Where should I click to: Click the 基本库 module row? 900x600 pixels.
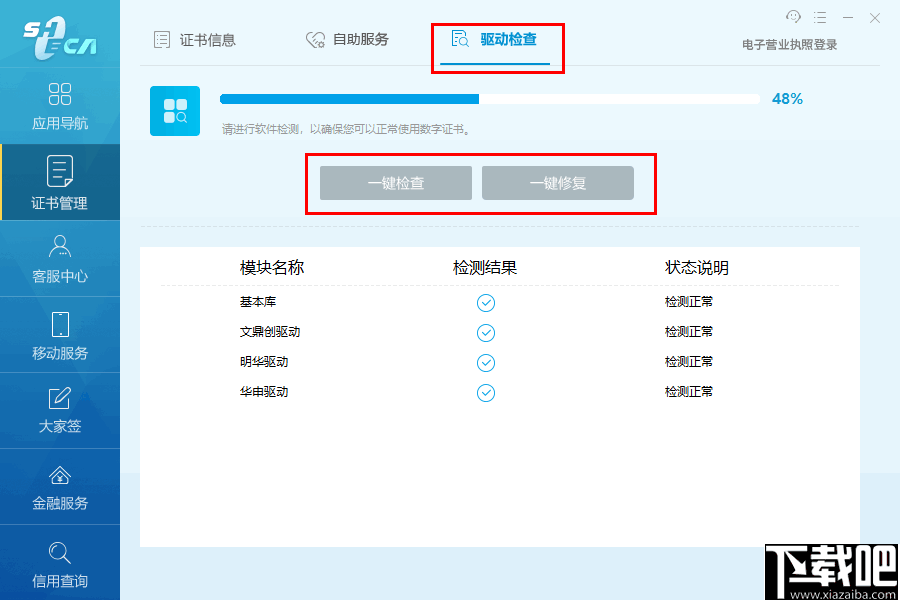click(x=499, y=302)
